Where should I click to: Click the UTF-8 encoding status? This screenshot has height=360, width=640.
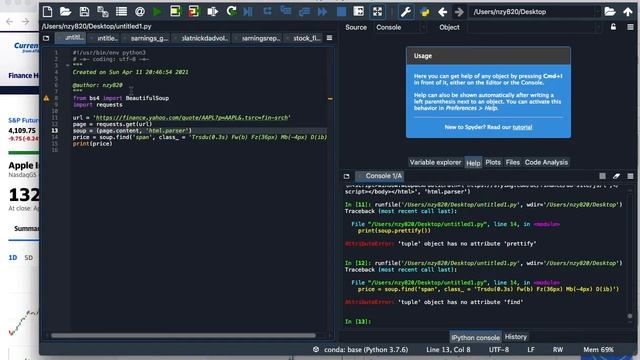click(x=499, y=350)
